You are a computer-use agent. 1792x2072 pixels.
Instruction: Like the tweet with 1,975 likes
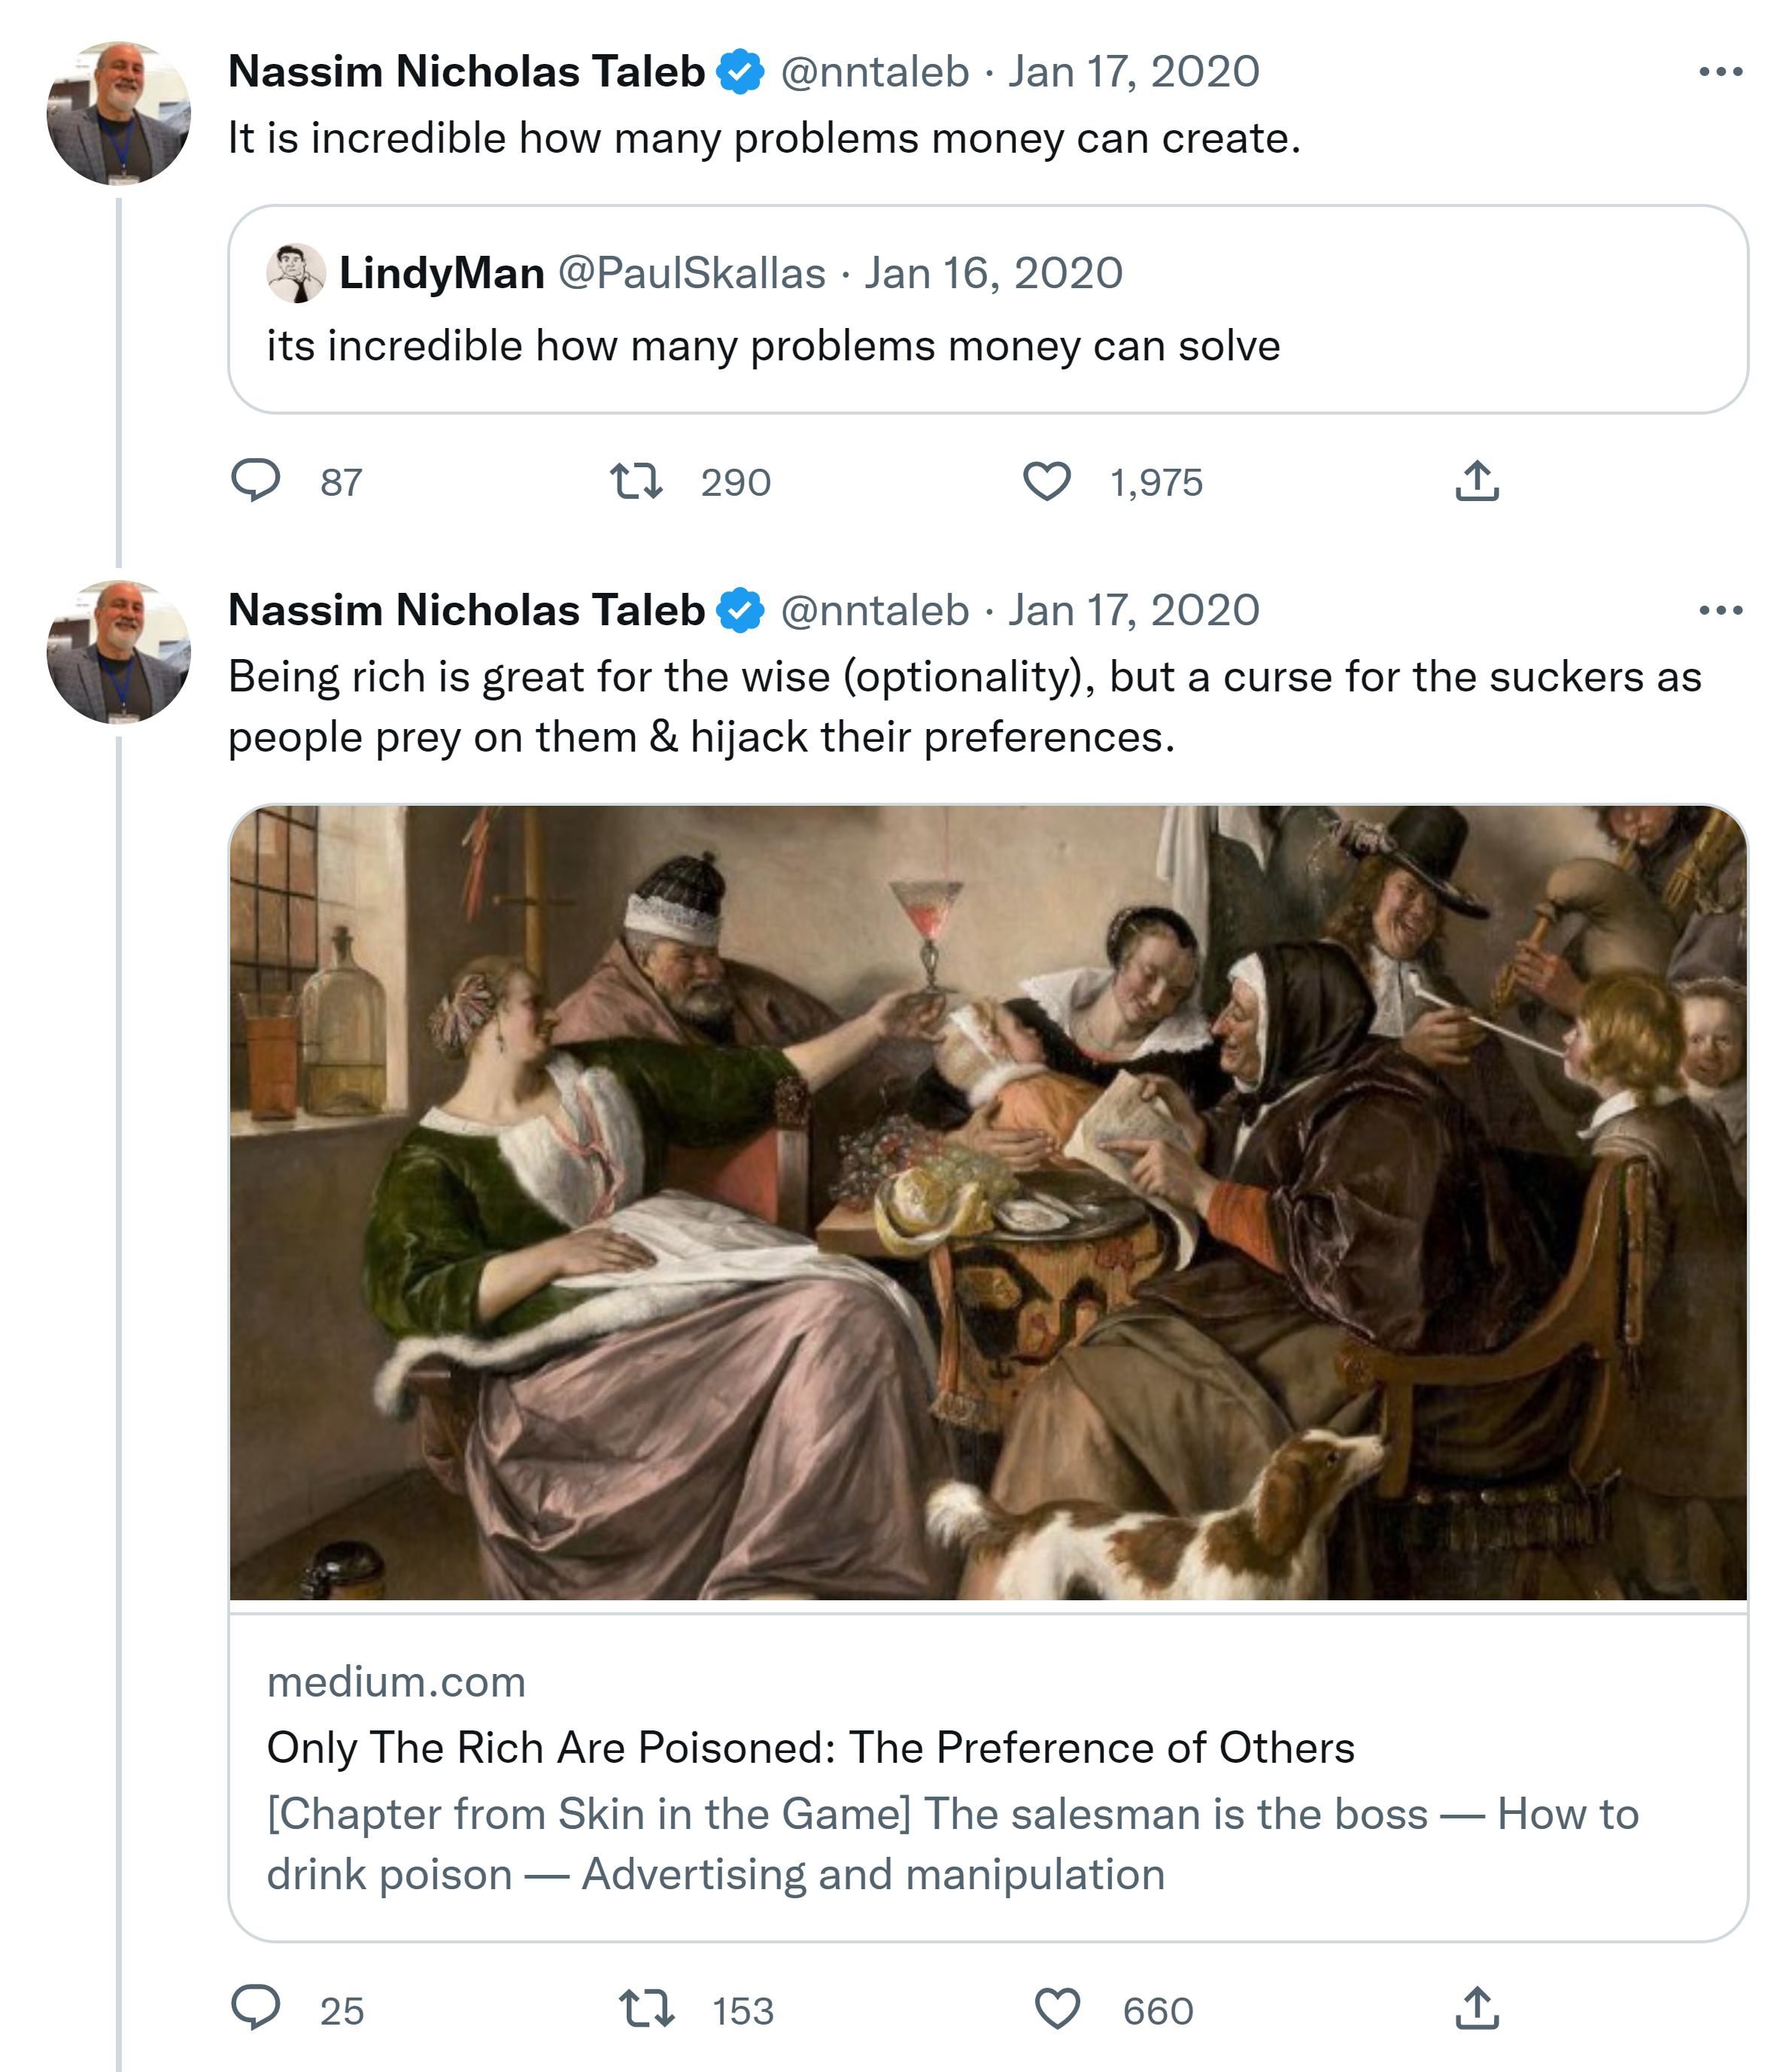pos(1047,481)
